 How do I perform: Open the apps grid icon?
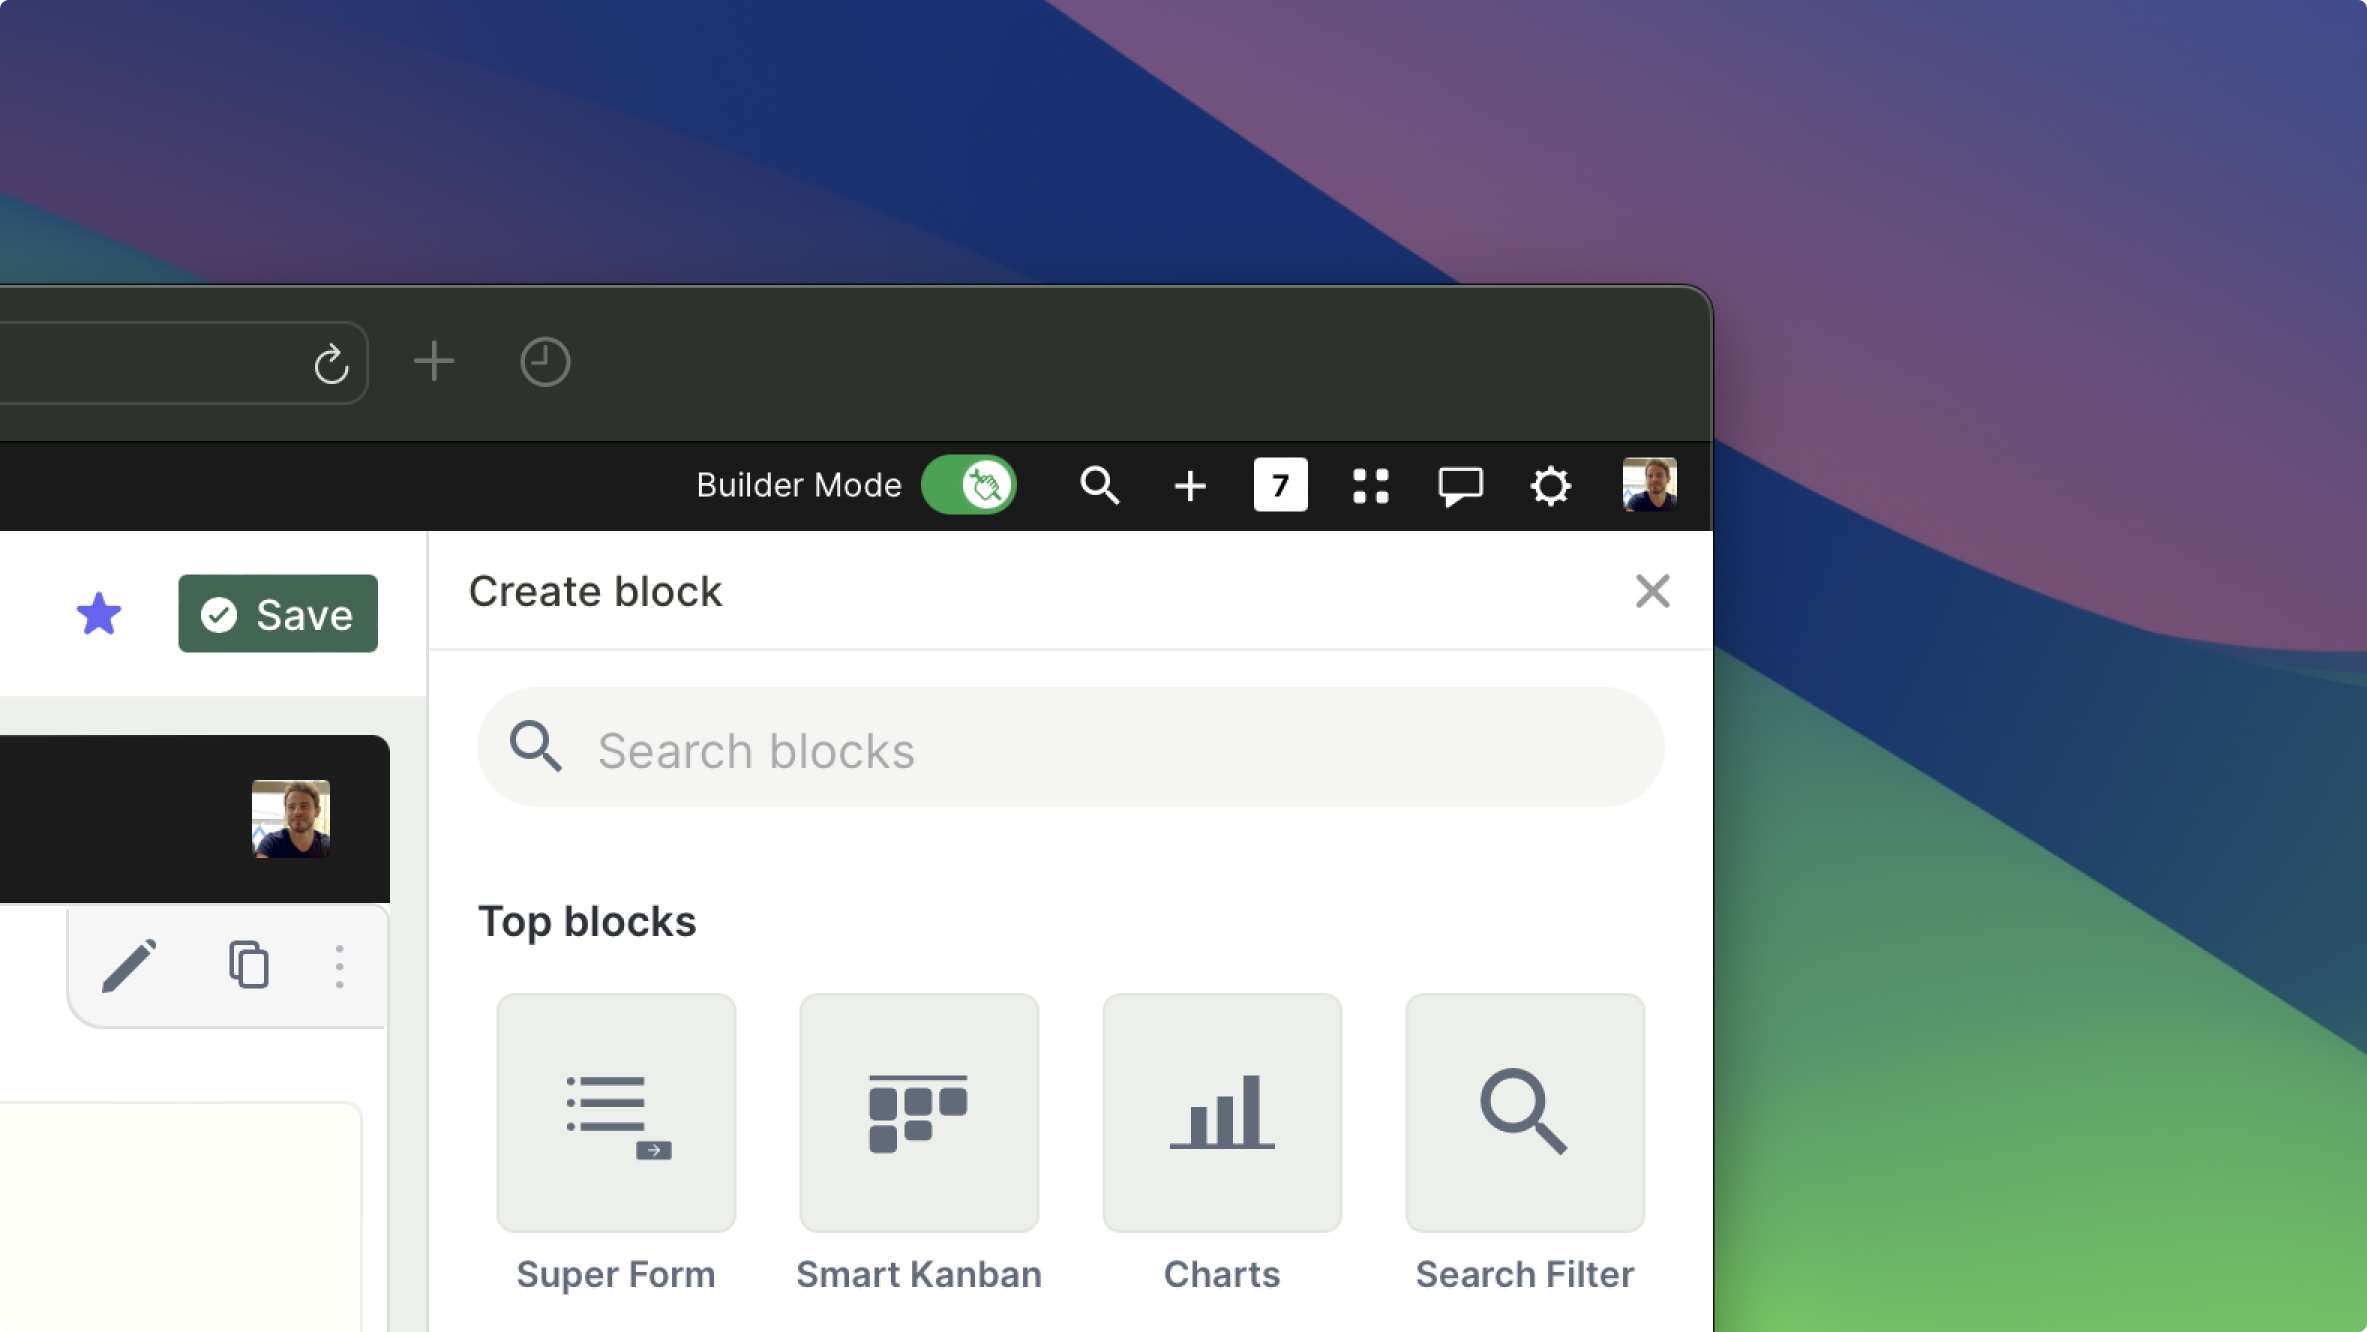(1370, 486)
